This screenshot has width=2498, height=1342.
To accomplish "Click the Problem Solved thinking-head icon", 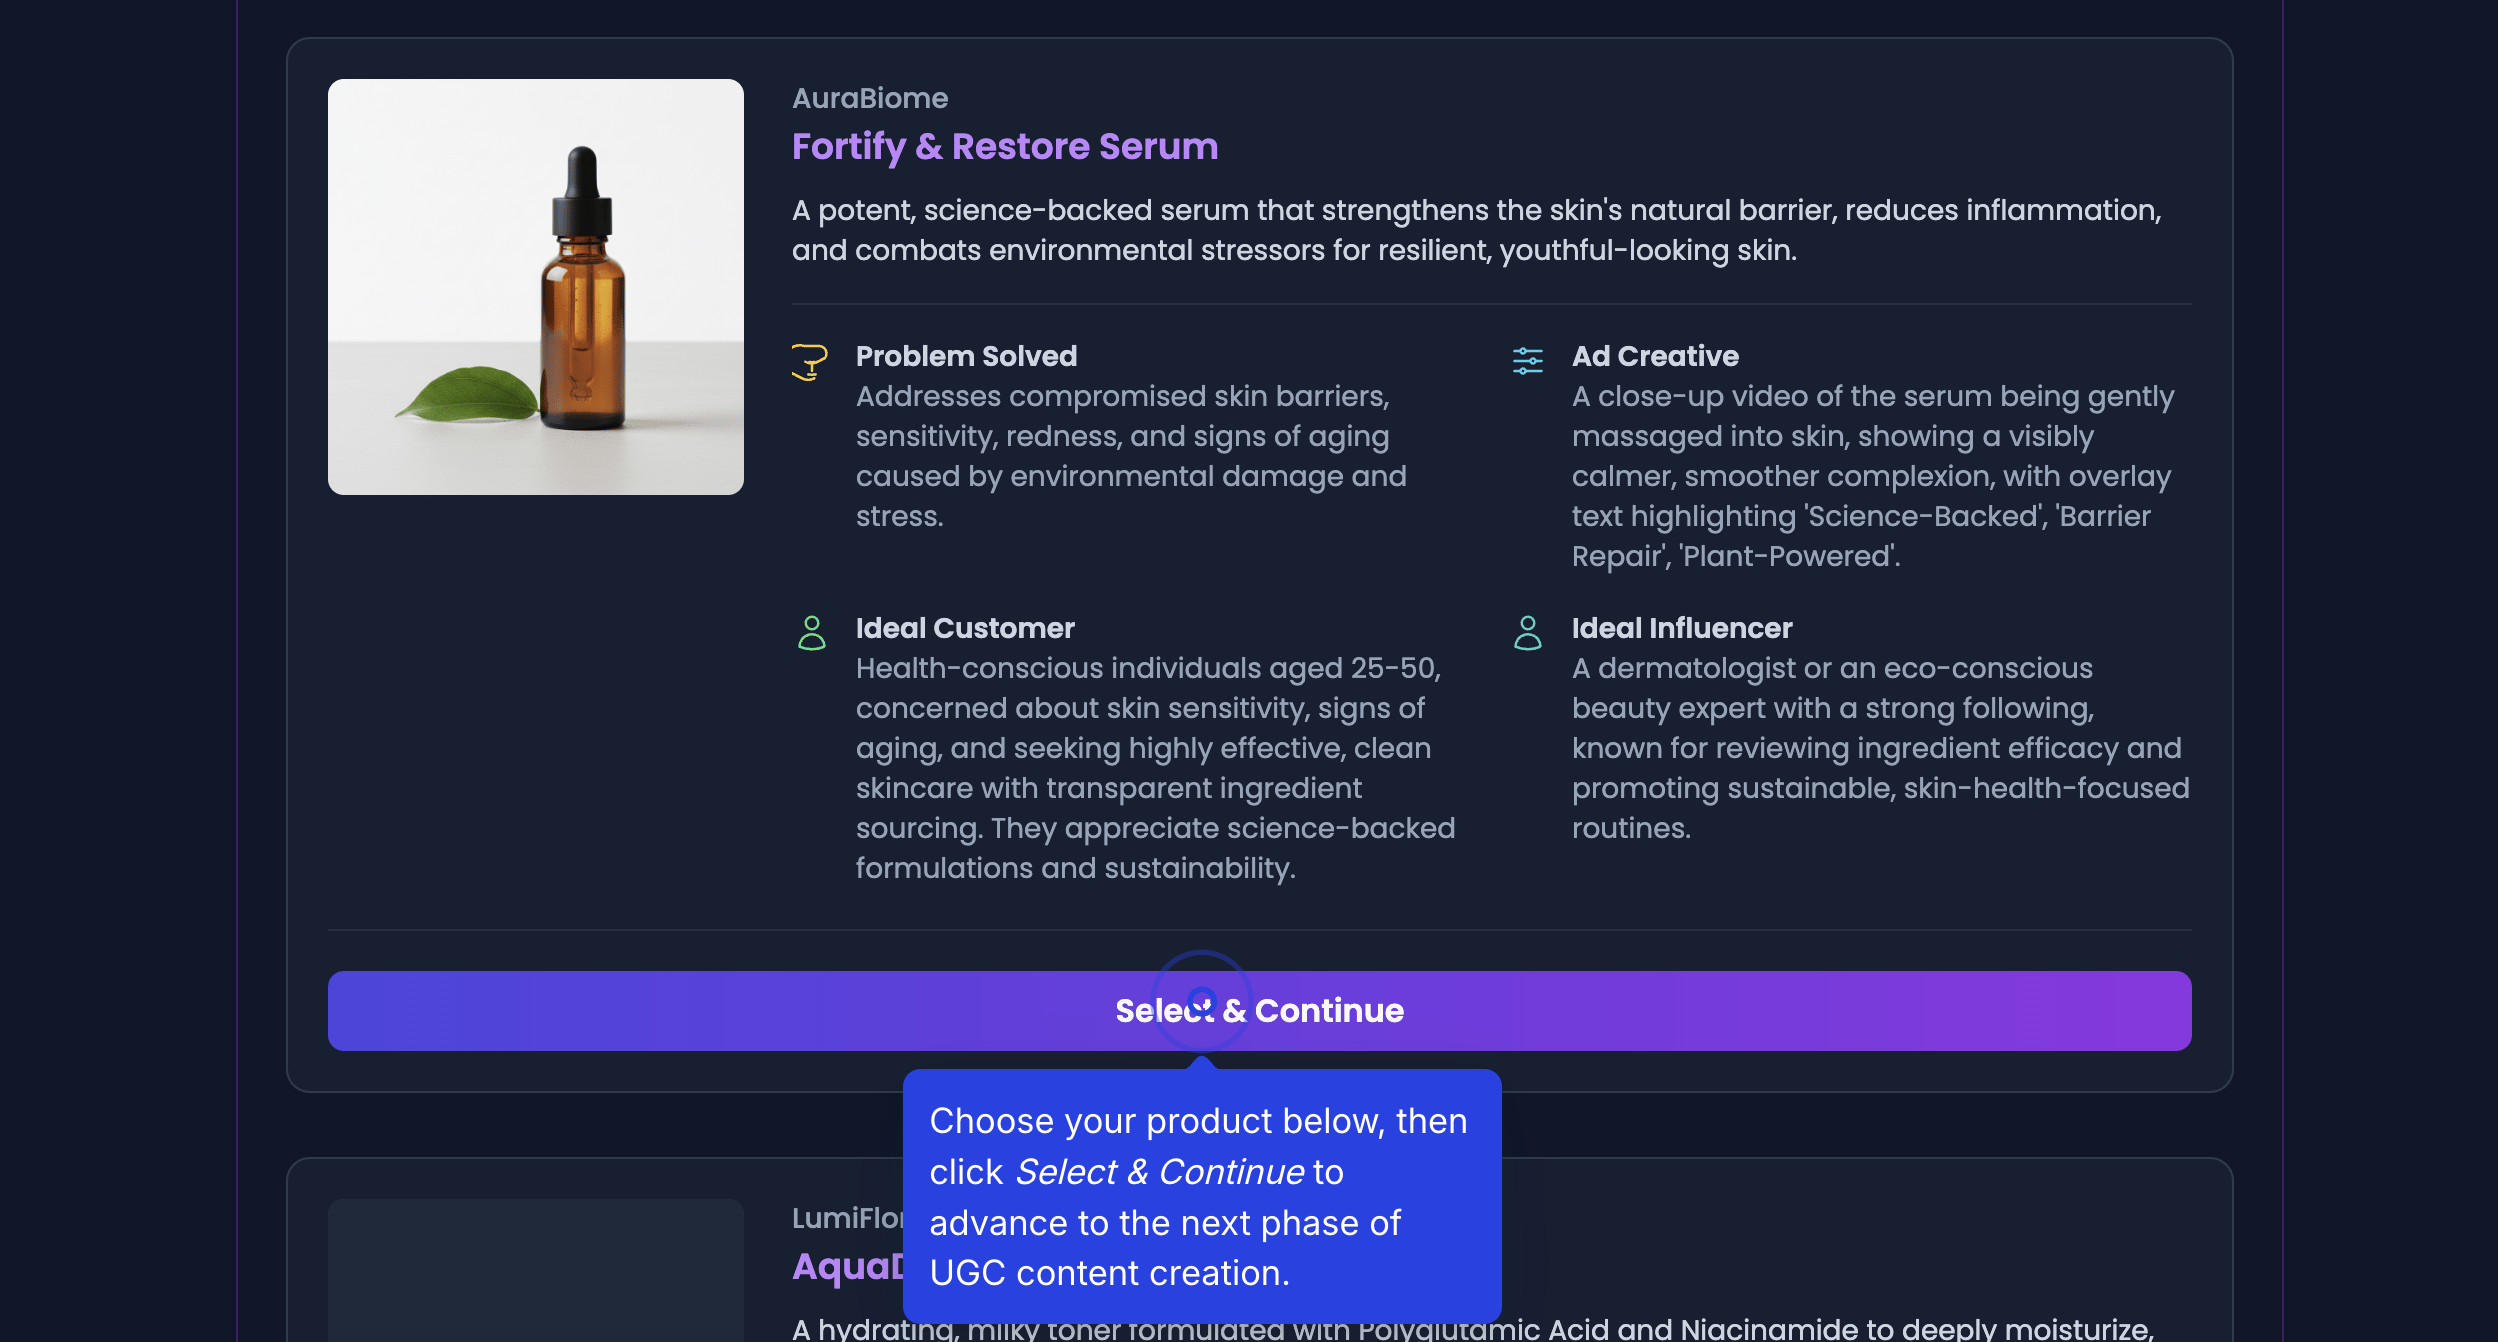I will (x=809, y=361).
